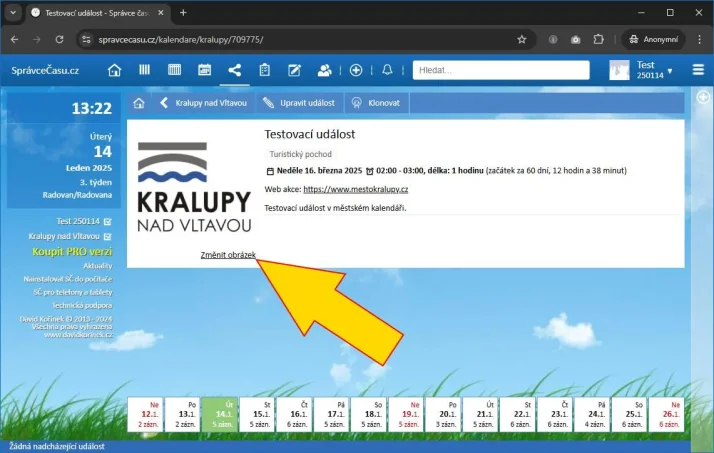This screenshot has height=453, width=714.
Task: Open the hamburger menu at top right
Action: click(x=698, y=70)
